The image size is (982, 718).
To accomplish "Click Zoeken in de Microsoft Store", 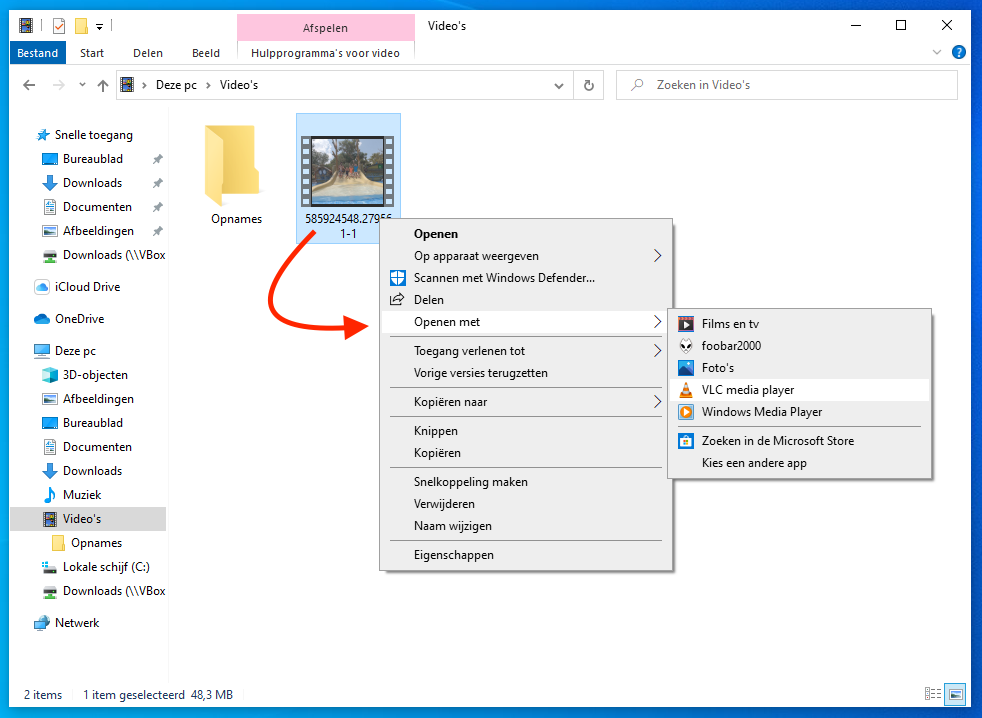I will 777,441.
